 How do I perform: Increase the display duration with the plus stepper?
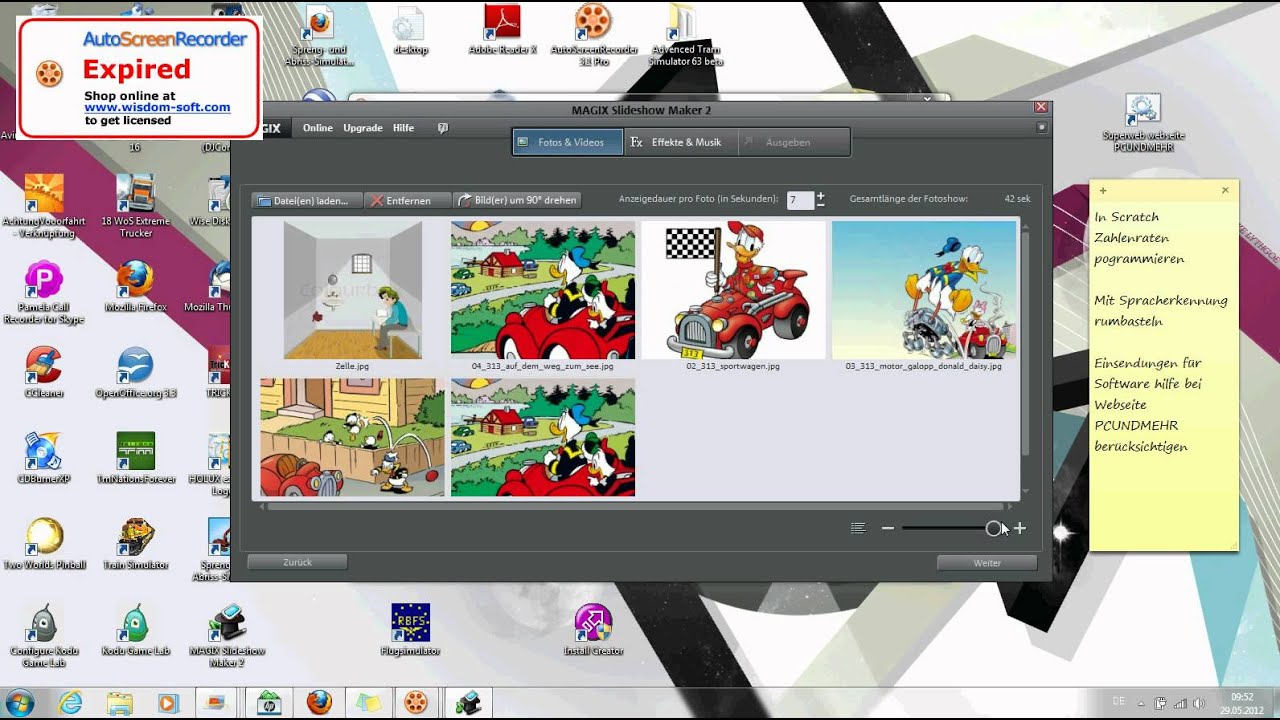click(821, 195)
